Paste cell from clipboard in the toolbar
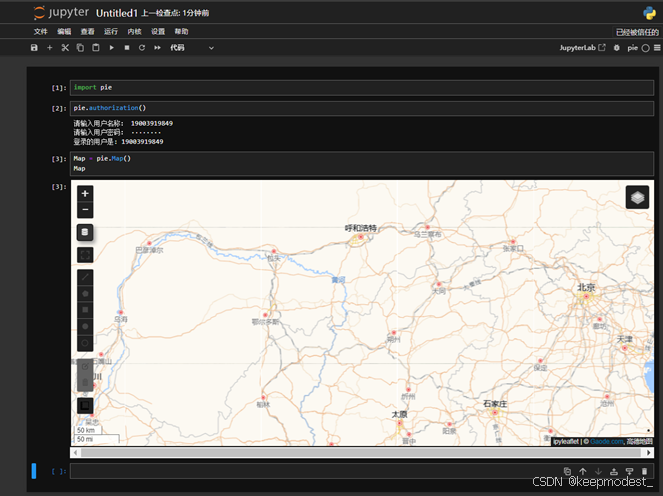The height and width of the screenshot is (496, 663). 96,48
